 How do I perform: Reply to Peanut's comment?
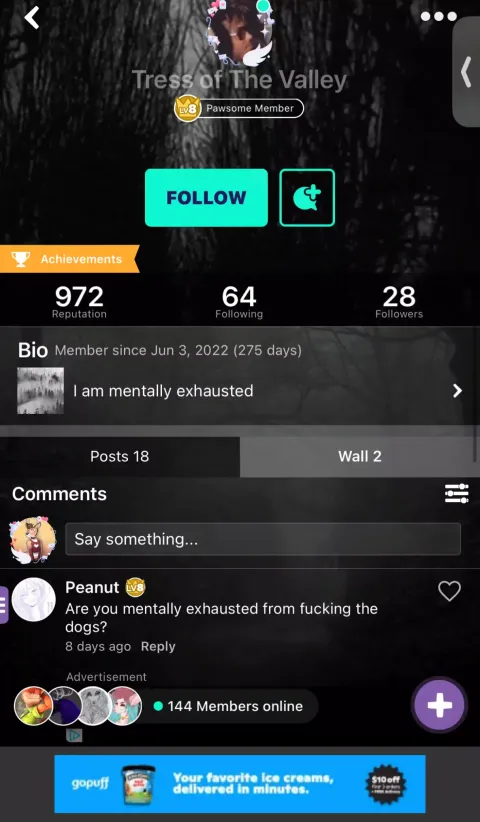coord(158,646)
